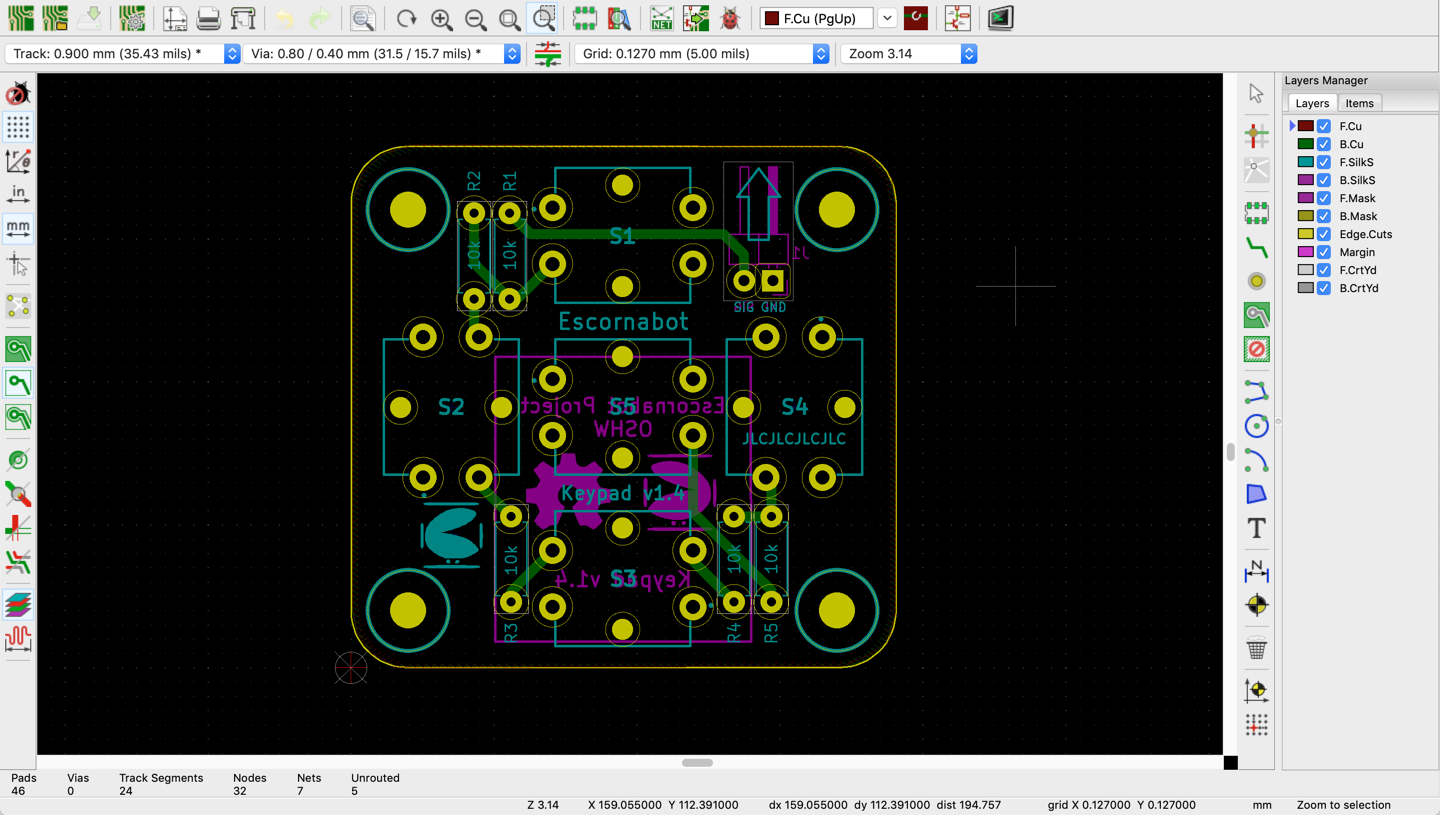Load netlist with NET icon
Image resolution: width=1440 pixels, height=815 pixels.
(661, 18)
